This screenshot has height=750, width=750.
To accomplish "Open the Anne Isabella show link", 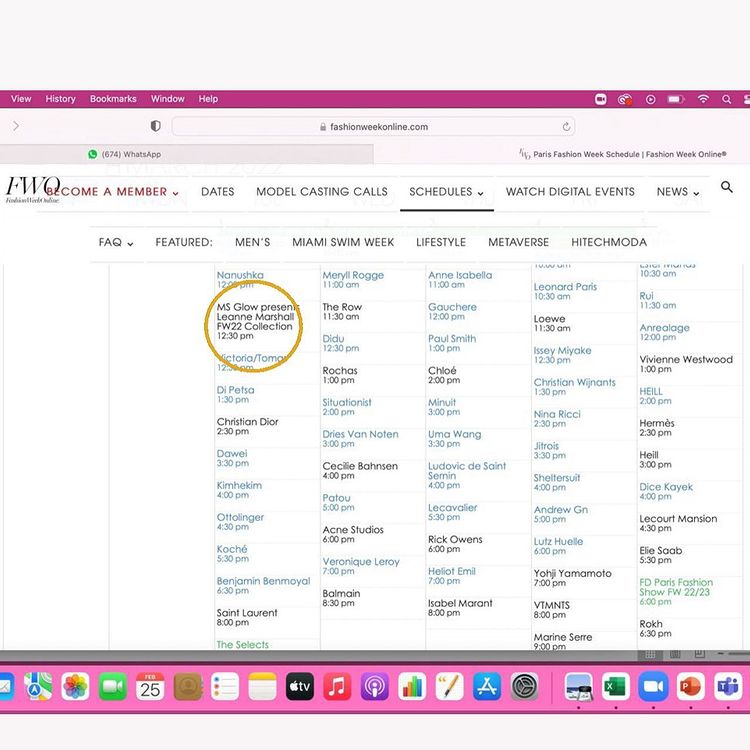I will click(460, 275).
